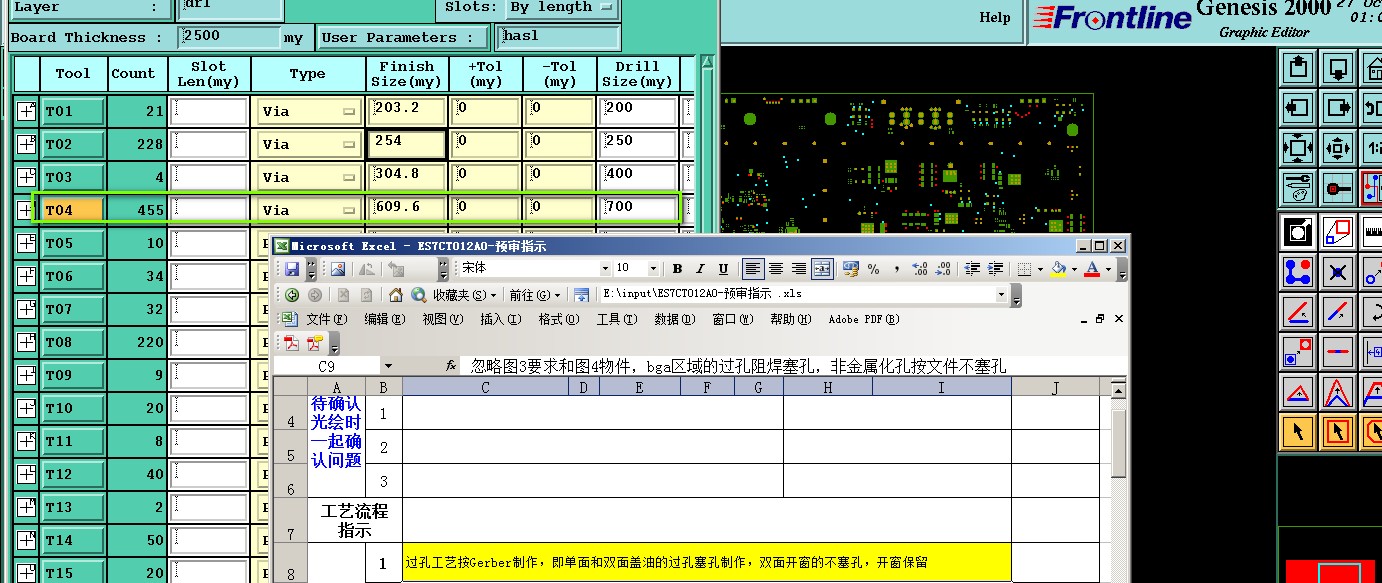The width and height of the screenshot is (1382, 583).
Task: Click the red triangle with arrow icon
Action: (x=1298, y=392)
